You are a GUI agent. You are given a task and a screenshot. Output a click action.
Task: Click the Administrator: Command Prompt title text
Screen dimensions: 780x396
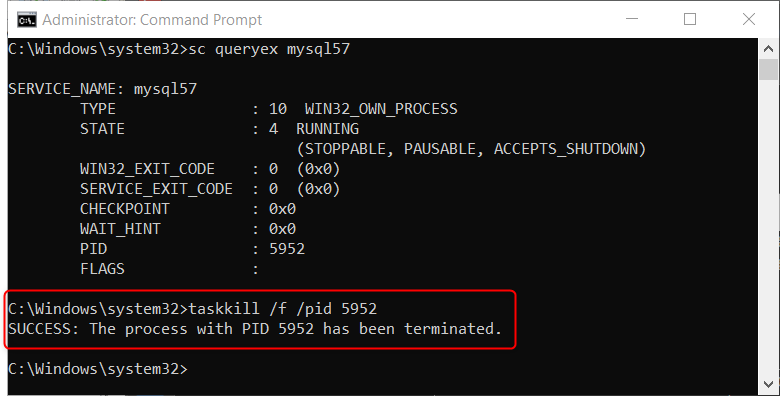point(152,20)
